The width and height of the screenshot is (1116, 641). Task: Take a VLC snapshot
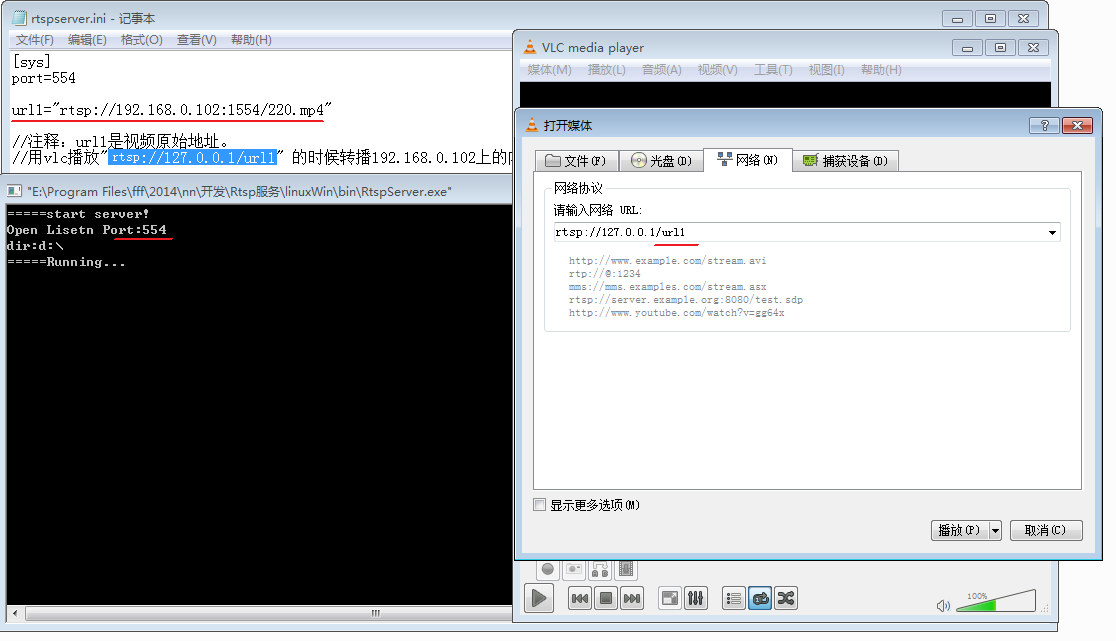[574, 569]
